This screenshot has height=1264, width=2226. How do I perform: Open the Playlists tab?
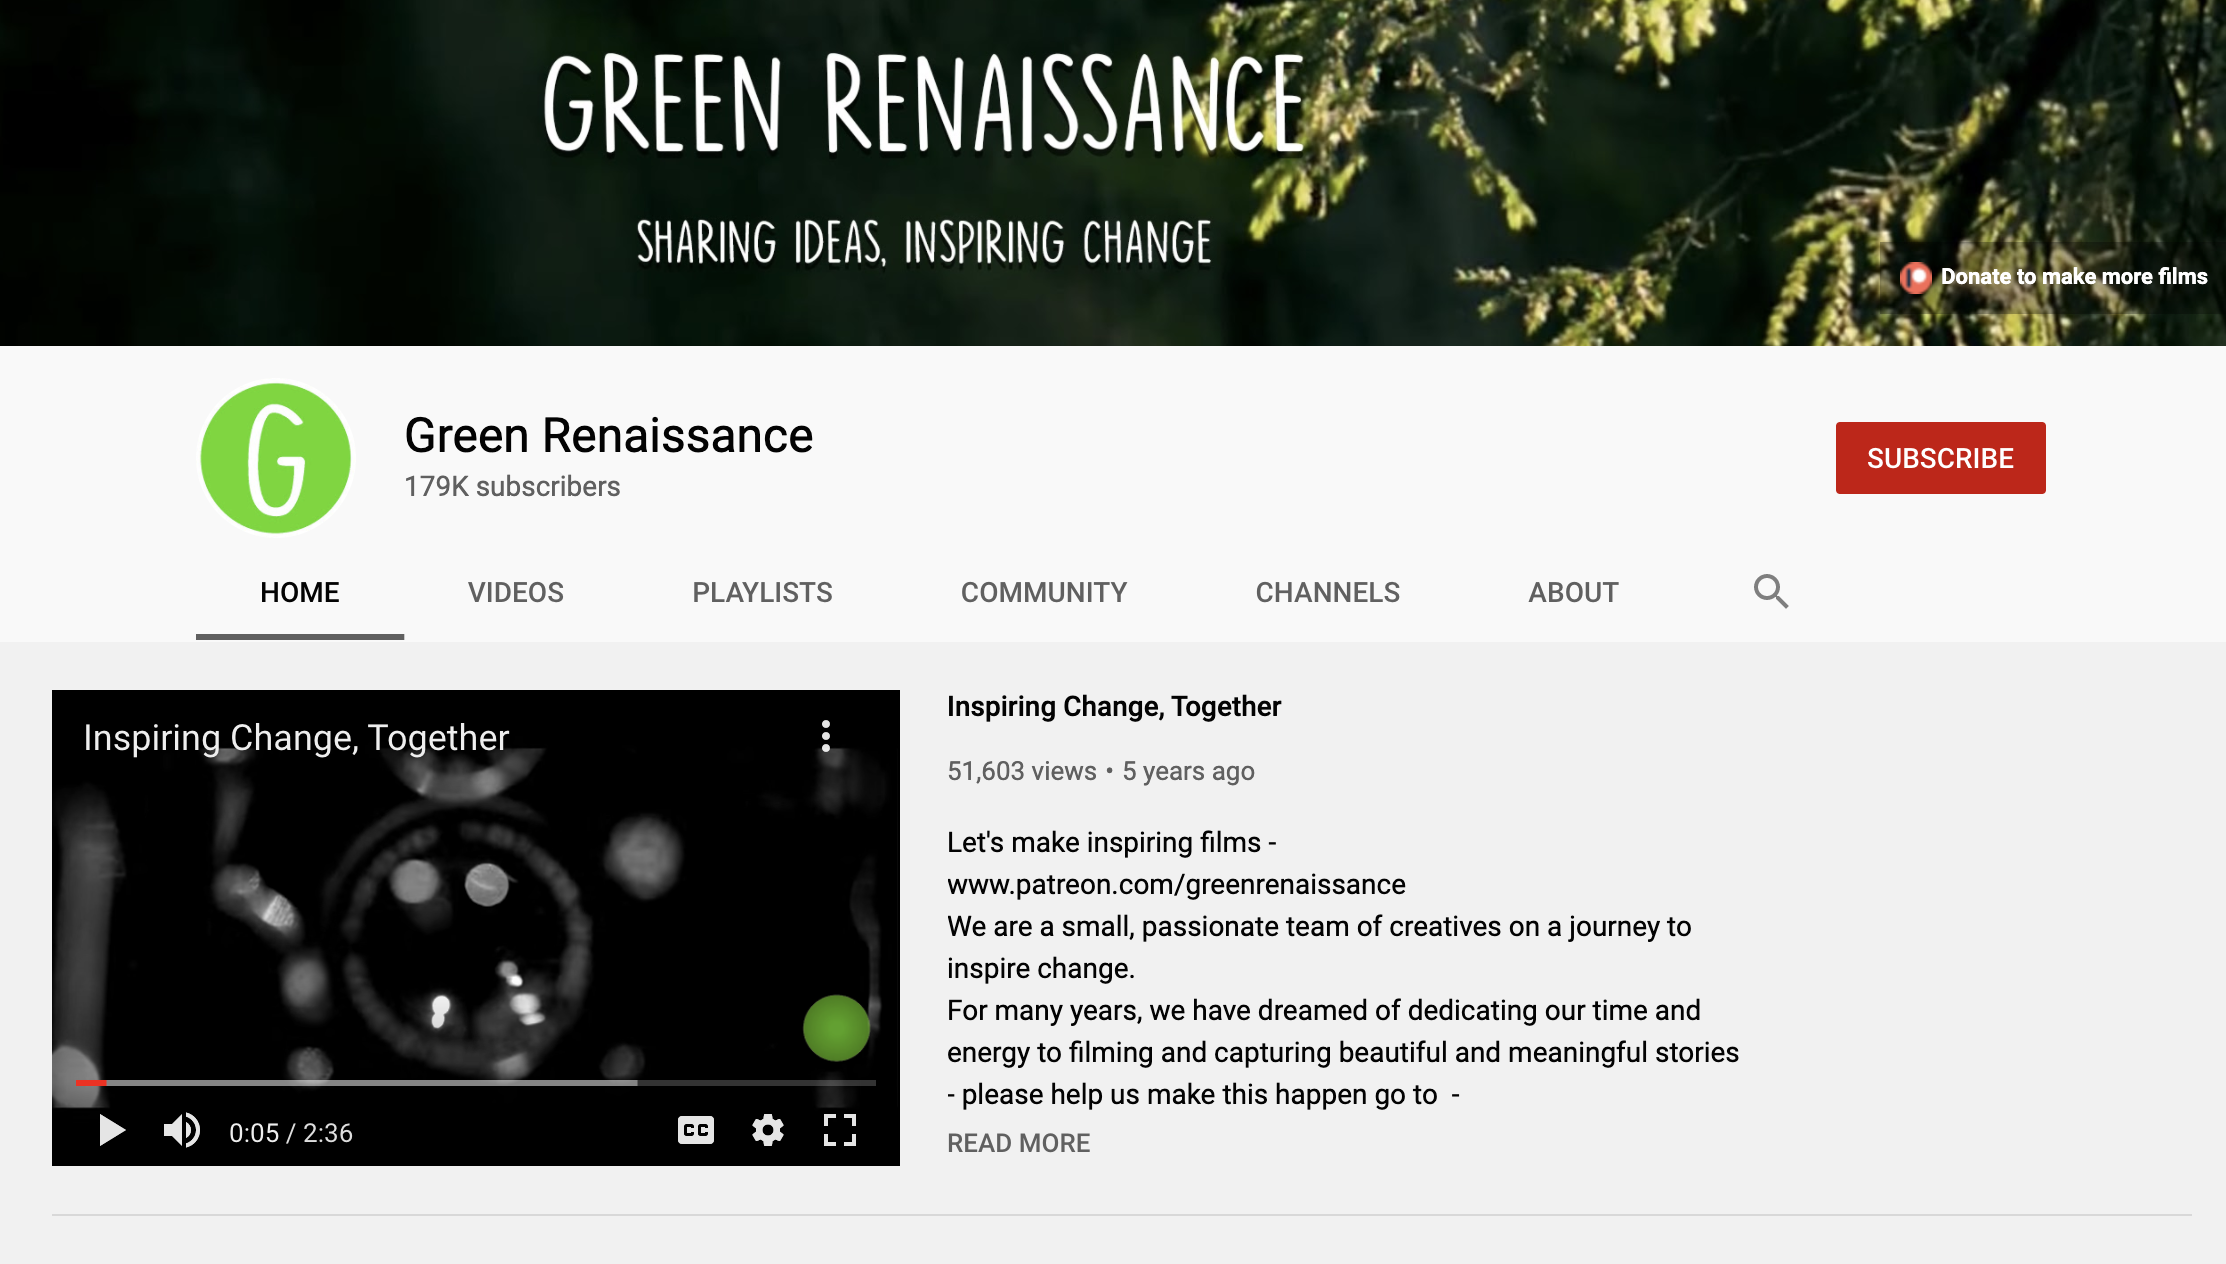click(x=762, y=593)
